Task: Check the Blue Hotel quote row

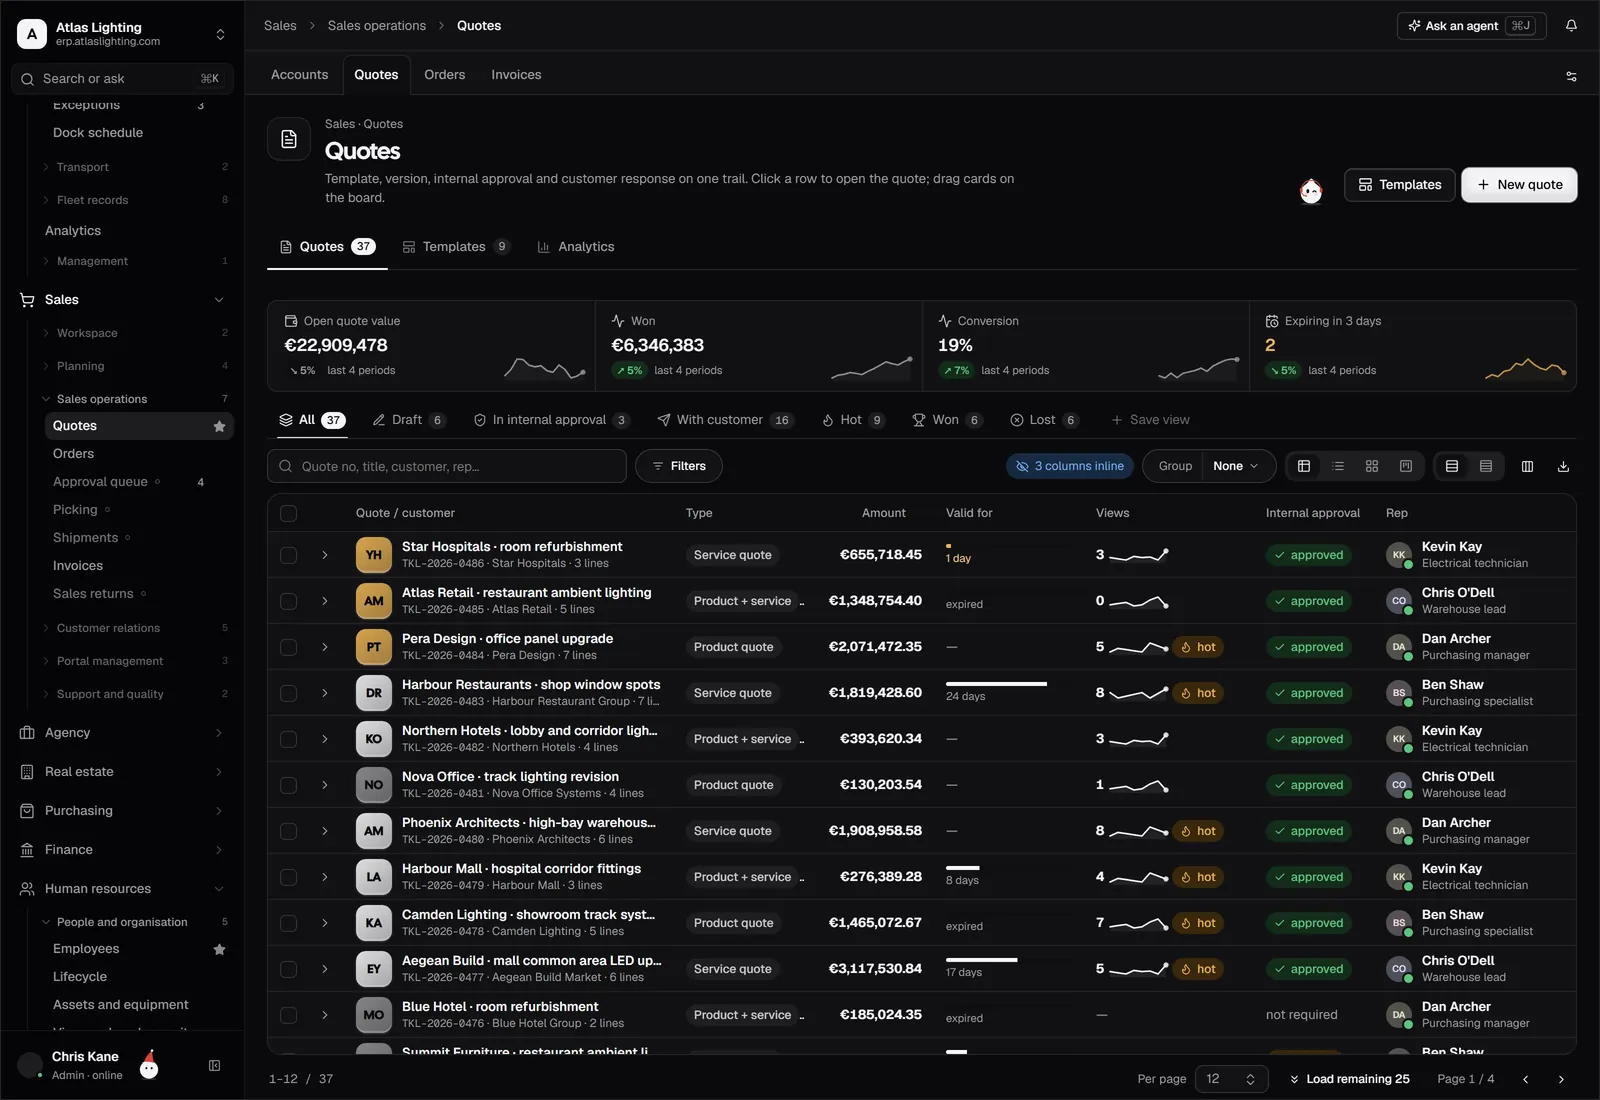Action: [288, 1015]
